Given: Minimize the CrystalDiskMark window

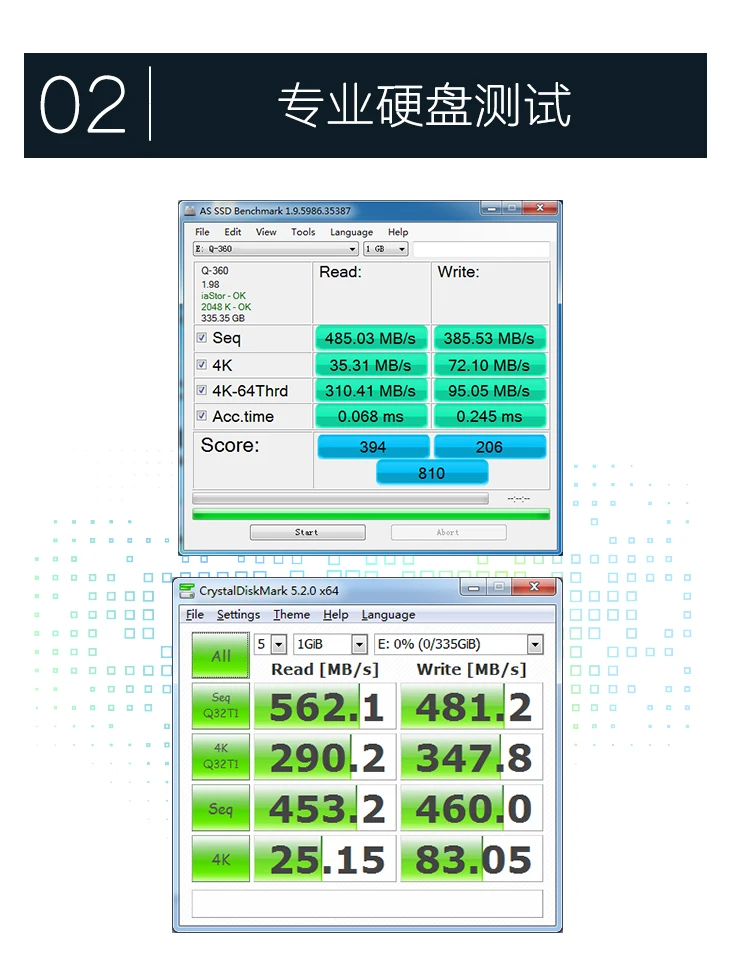Looking at the screenshot, I should click(473, 587).
